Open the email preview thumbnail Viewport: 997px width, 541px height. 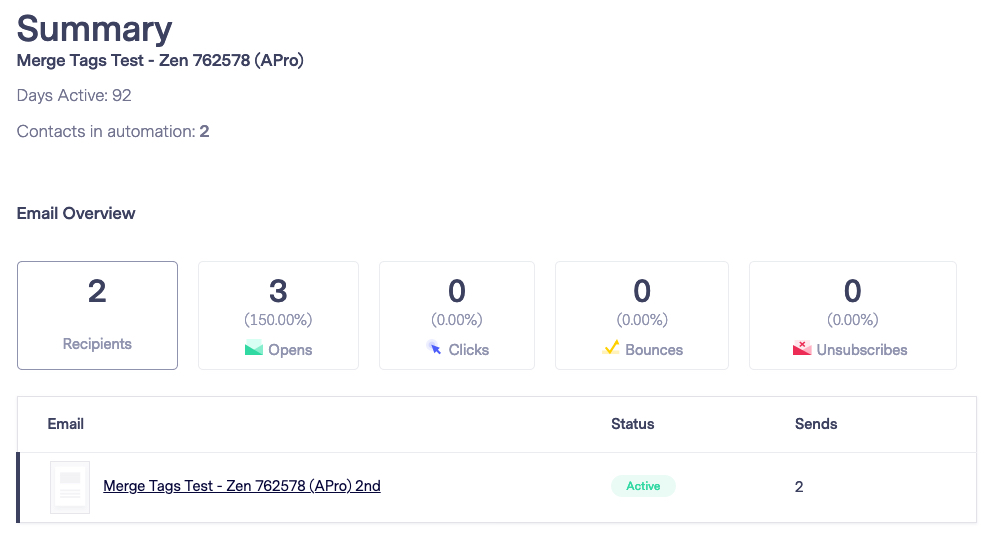click(x=70, y=487)
